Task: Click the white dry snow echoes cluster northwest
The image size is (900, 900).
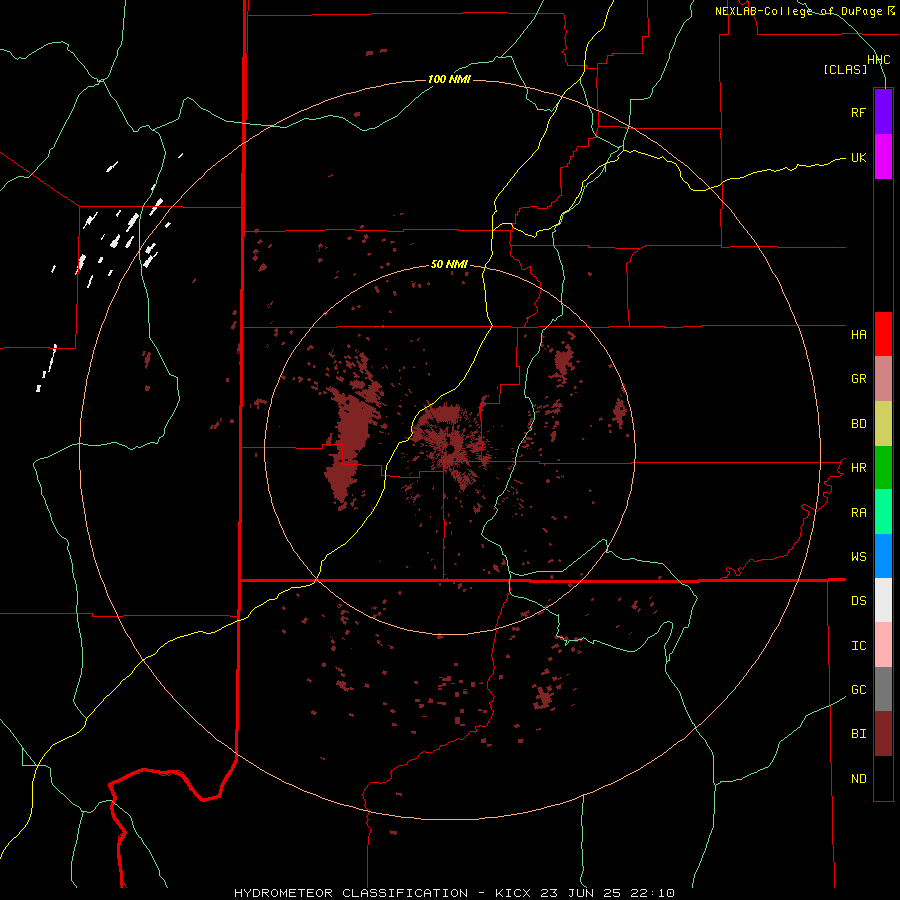Action: [x=123, y=235]
